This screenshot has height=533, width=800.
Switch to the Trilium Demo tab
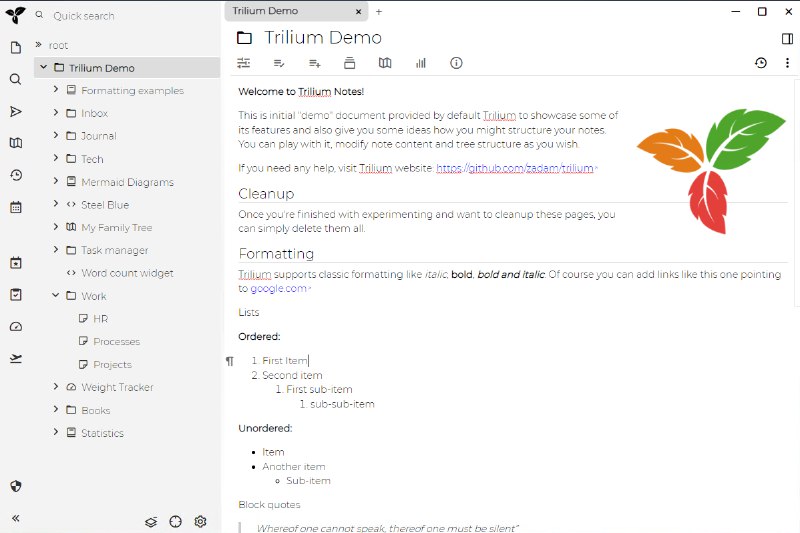tap(296, 11)
